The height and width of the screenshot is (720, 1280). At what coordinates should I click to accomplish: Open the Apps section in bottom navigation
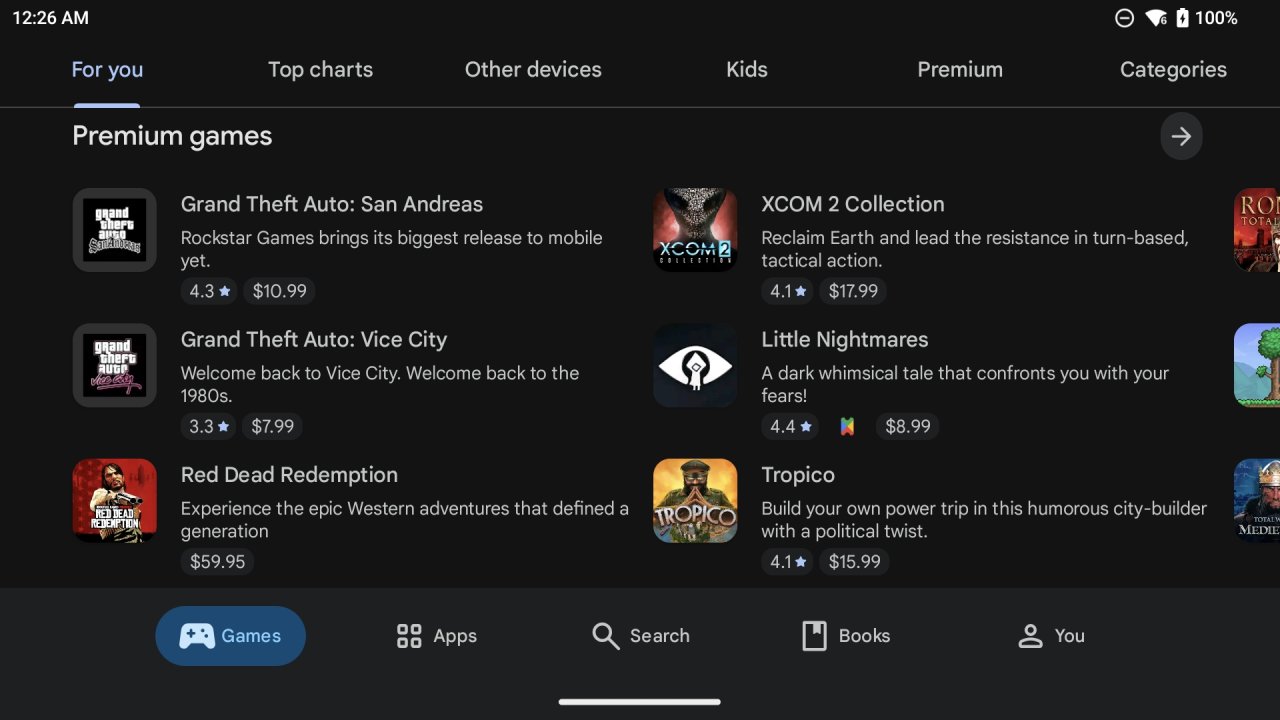[436, 636]
